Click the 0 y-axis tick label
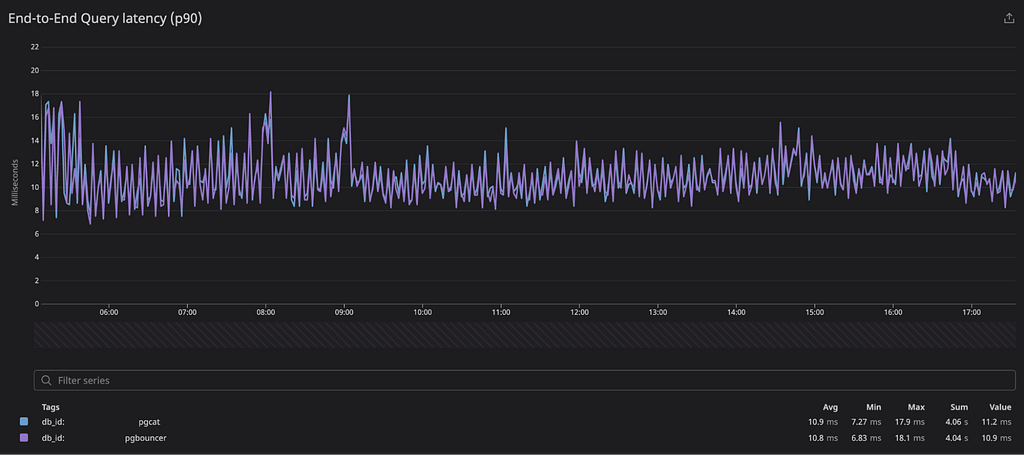 [x=37, y=304]
